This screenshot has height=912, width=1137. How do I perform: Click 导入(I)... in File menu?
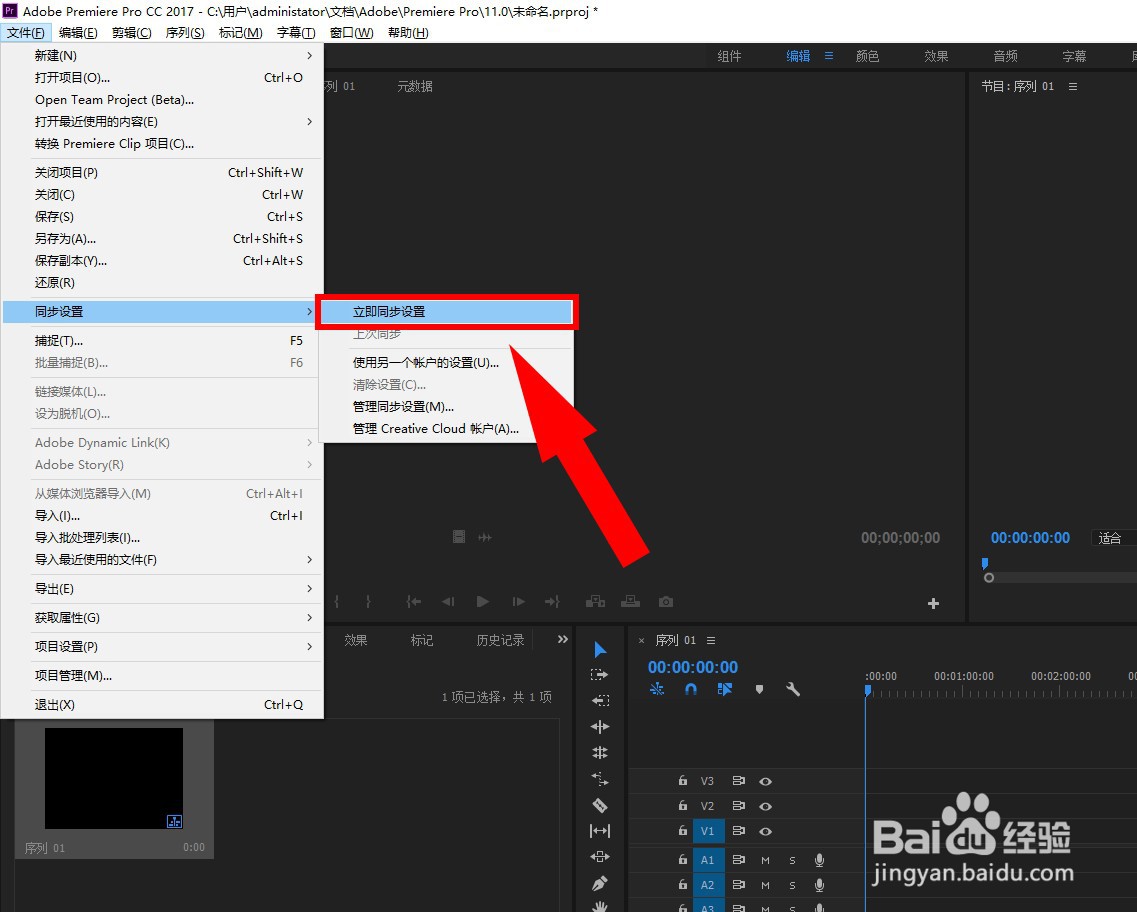162,515
